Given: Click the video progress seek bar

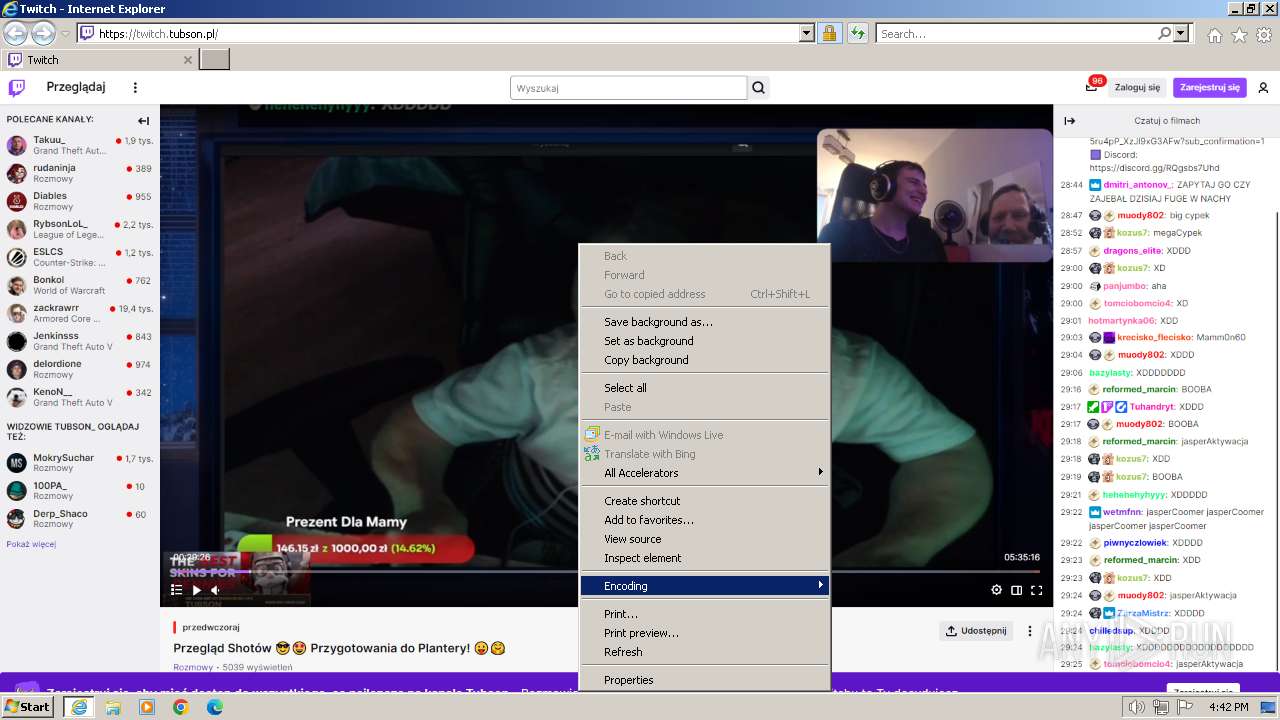Looking at the screenshot, I should 606,572.
